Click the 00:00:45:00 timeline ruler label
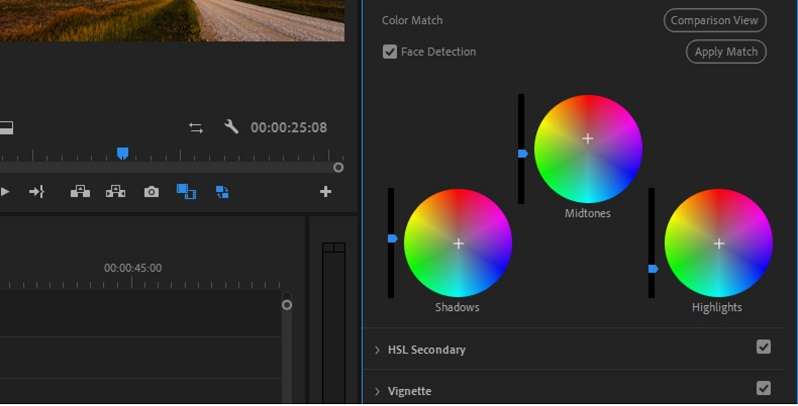798x406 pixels. [x=133, y=268]
